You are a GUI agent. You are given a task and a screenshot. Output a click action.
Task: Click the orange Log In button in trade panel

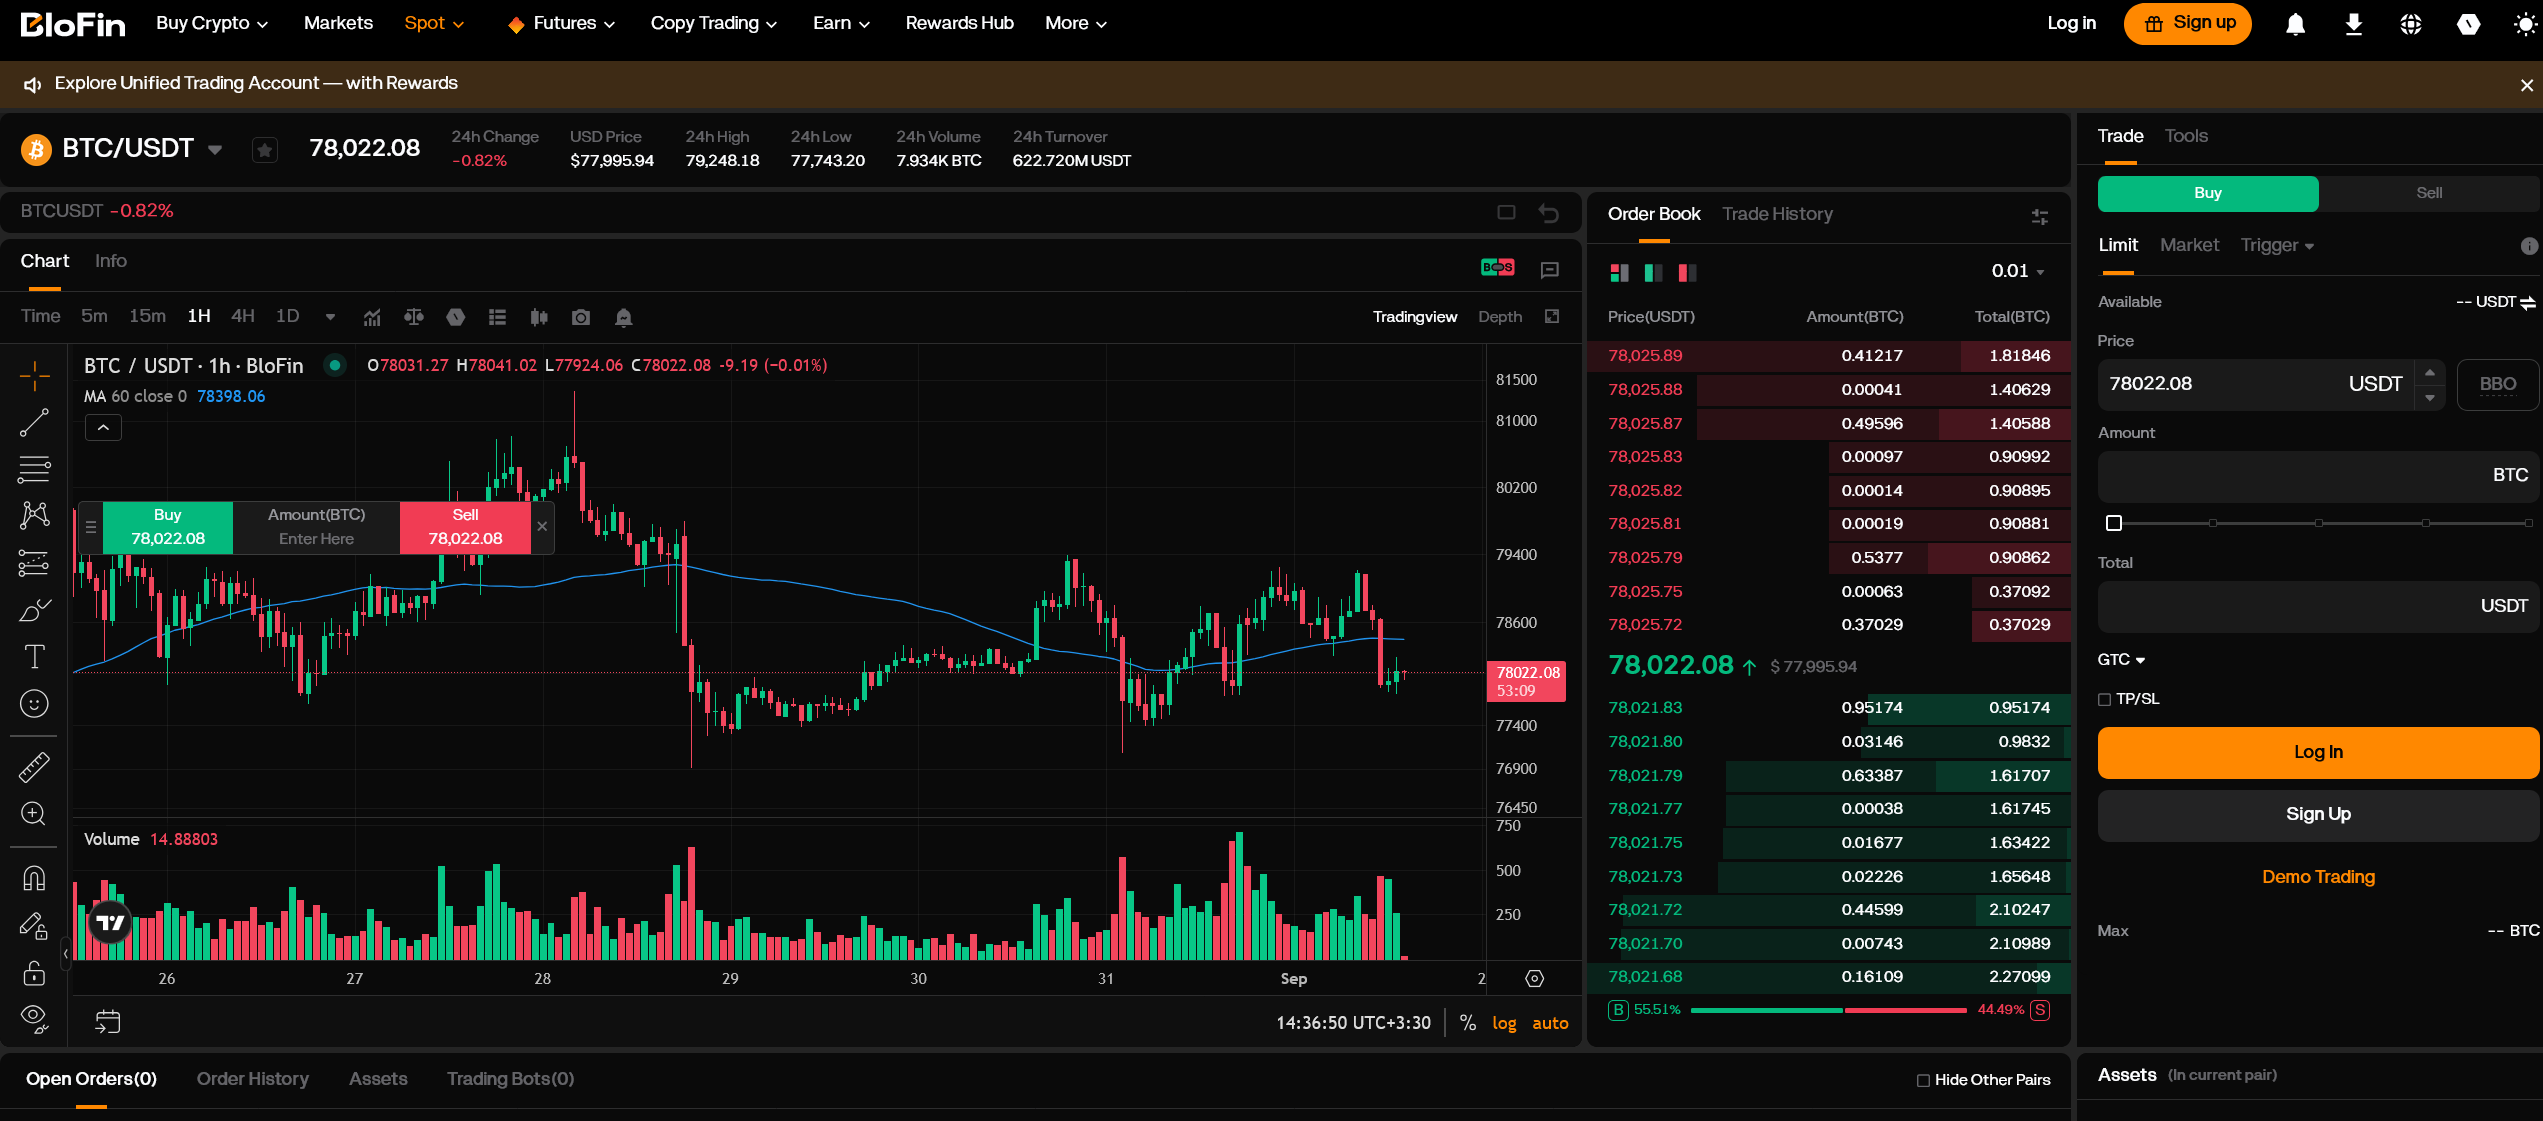pyautogui.click(x=2318, y=753)
